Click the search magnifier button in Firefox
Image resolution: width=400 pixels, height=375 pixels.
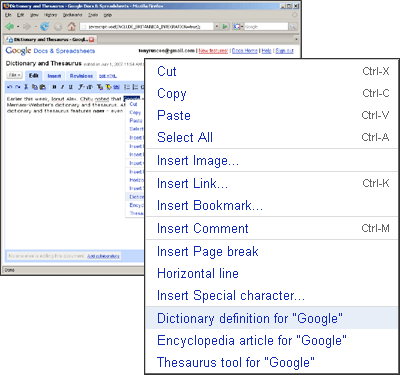click(293, 26)
